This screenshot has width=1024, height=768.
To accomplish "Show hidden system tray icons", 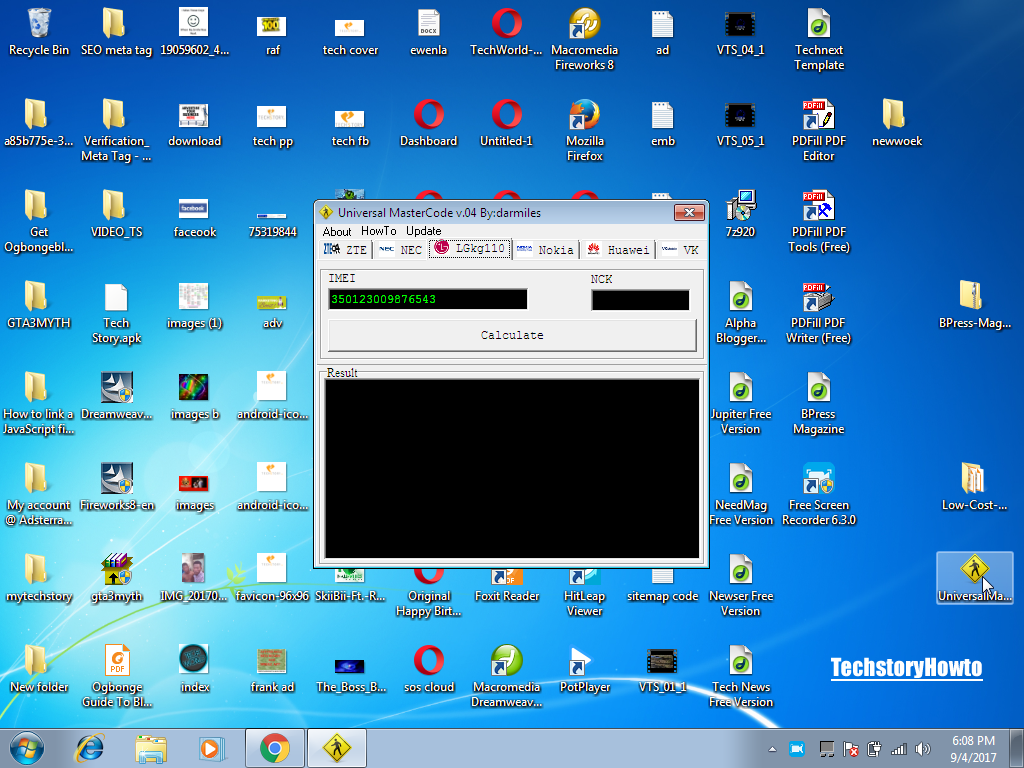I will [x=773, y=749].
